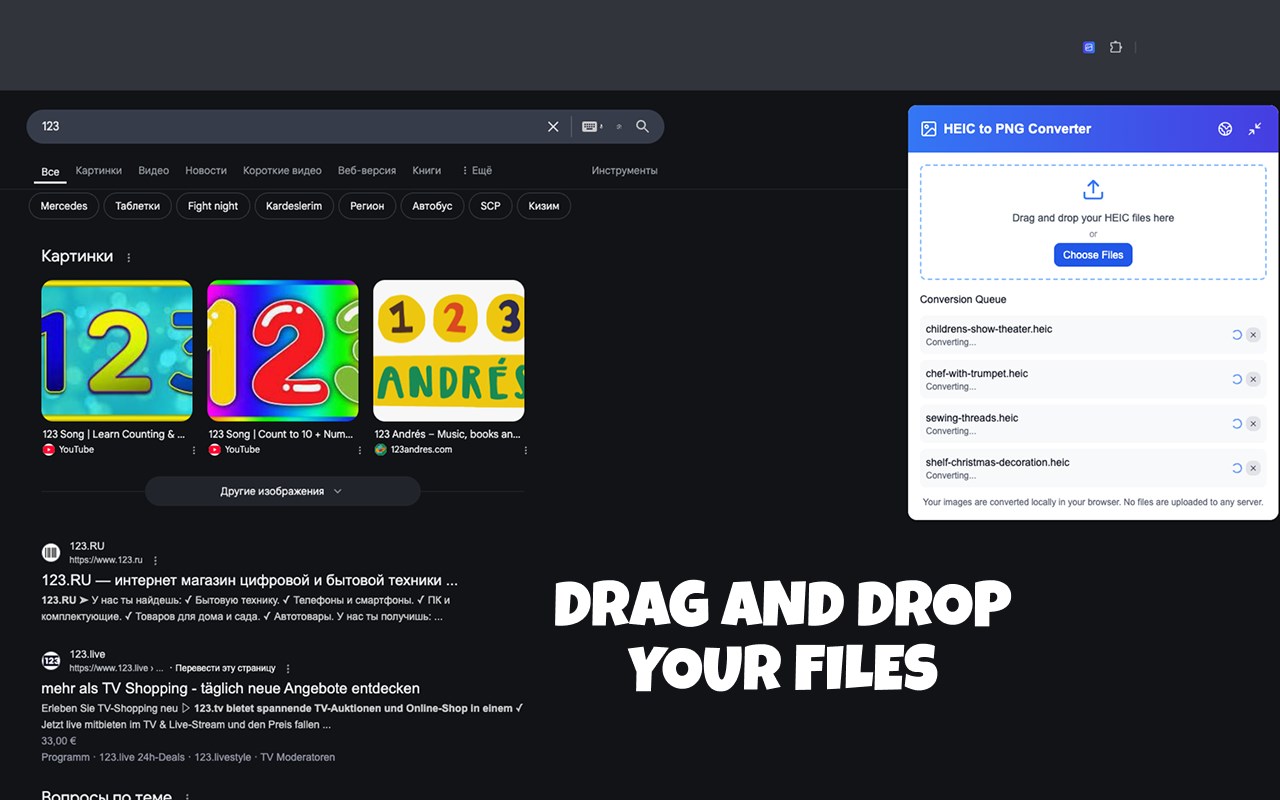Click the Conversion Queue heading text

[x=963, y=299]
